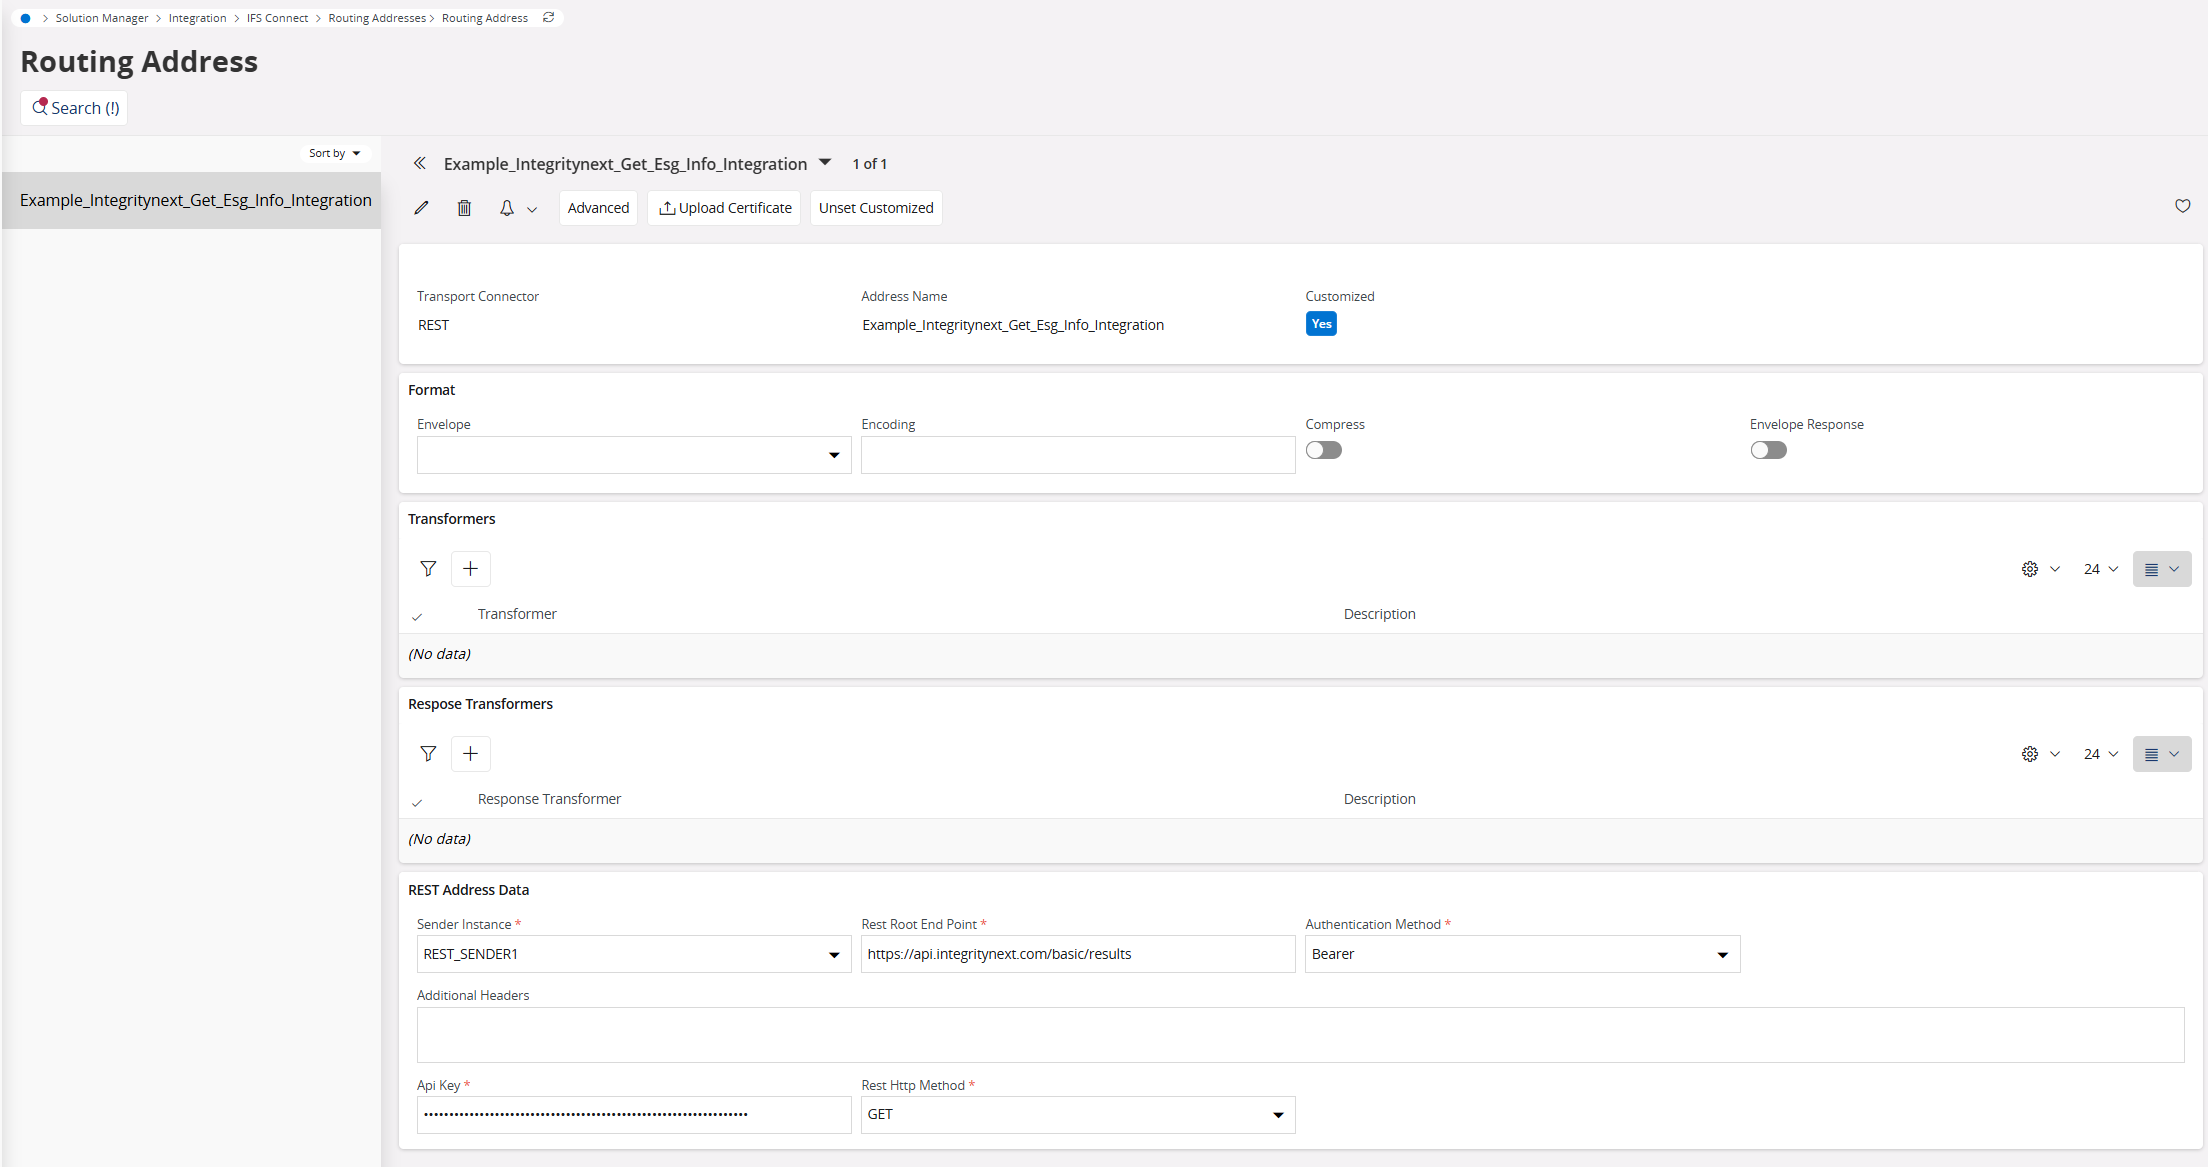
Task: Refresh the page using the breadcrumb refresh icon
Action: click(547, 17)
